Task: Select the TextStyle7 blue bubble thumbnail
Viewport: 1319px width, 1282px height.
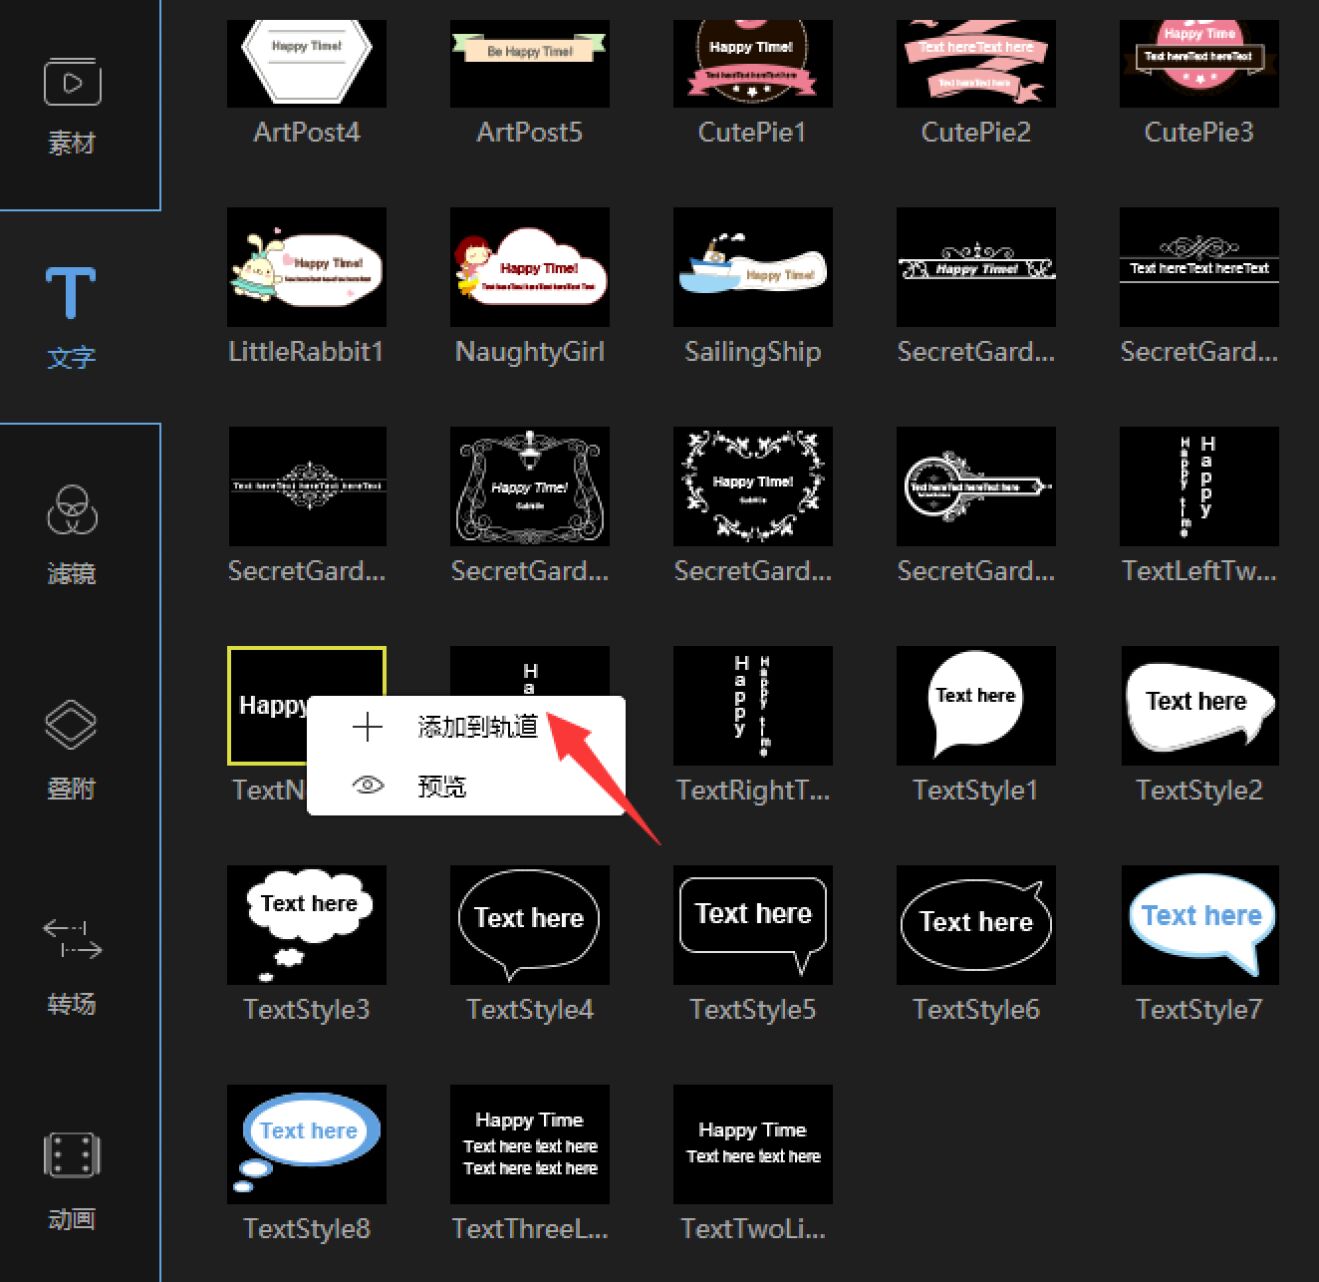Action: [1199, 925]
